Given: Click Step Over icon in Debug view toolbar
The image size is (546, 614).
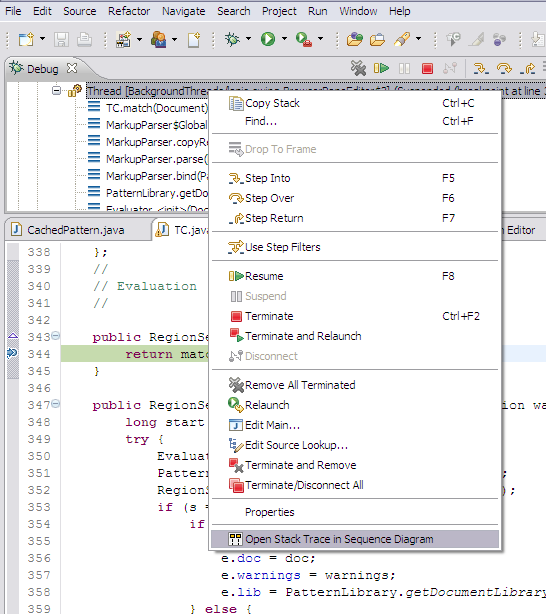Looking at the screenshot, I should pos(504,69).
